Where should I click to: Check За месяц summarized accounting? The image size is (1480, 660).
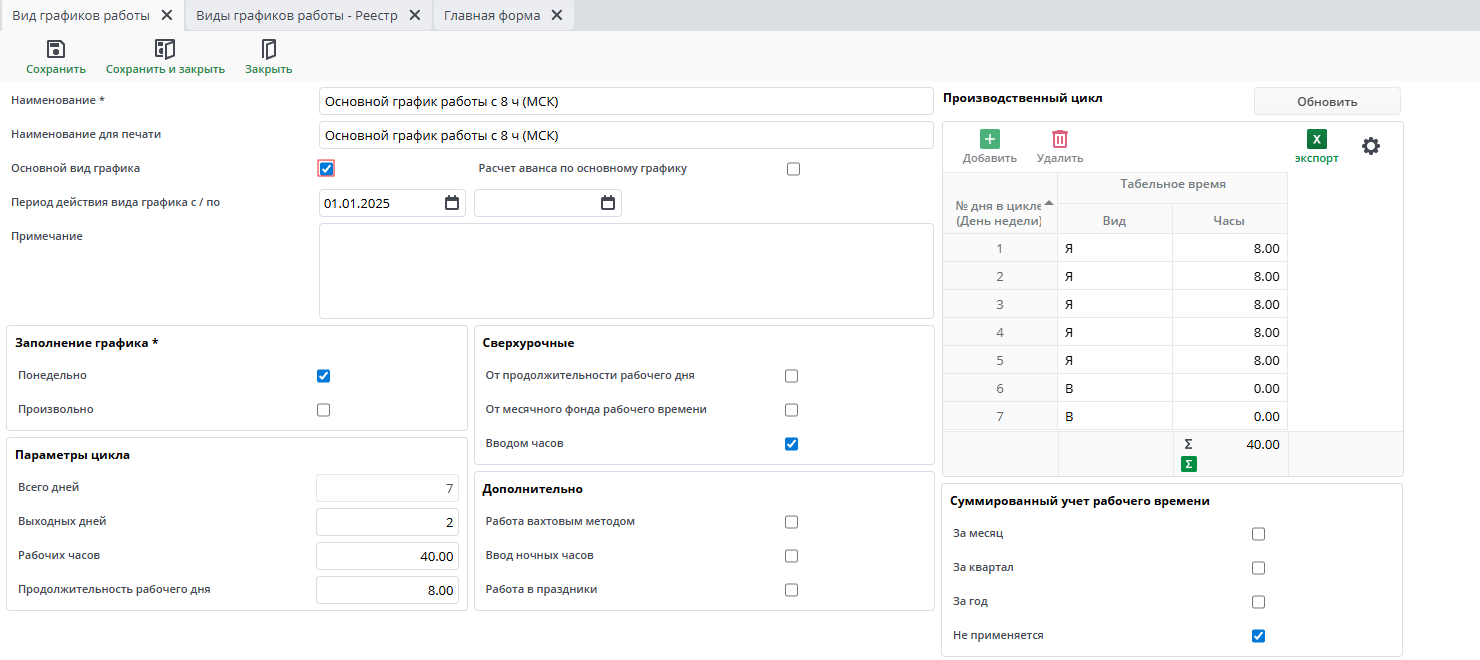(x=1258, y=534)
